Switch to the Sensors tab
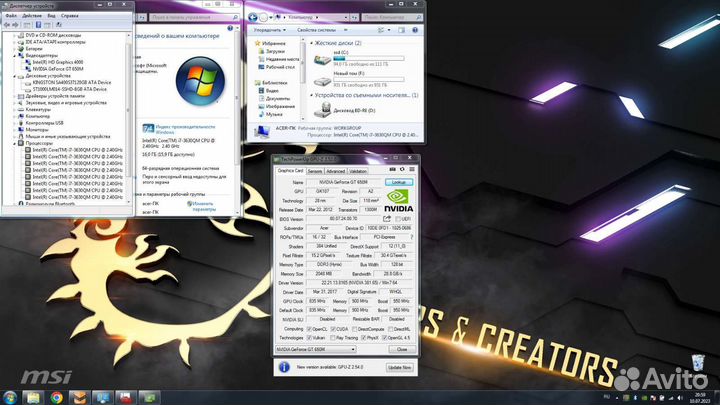 (x=315, y=171)
